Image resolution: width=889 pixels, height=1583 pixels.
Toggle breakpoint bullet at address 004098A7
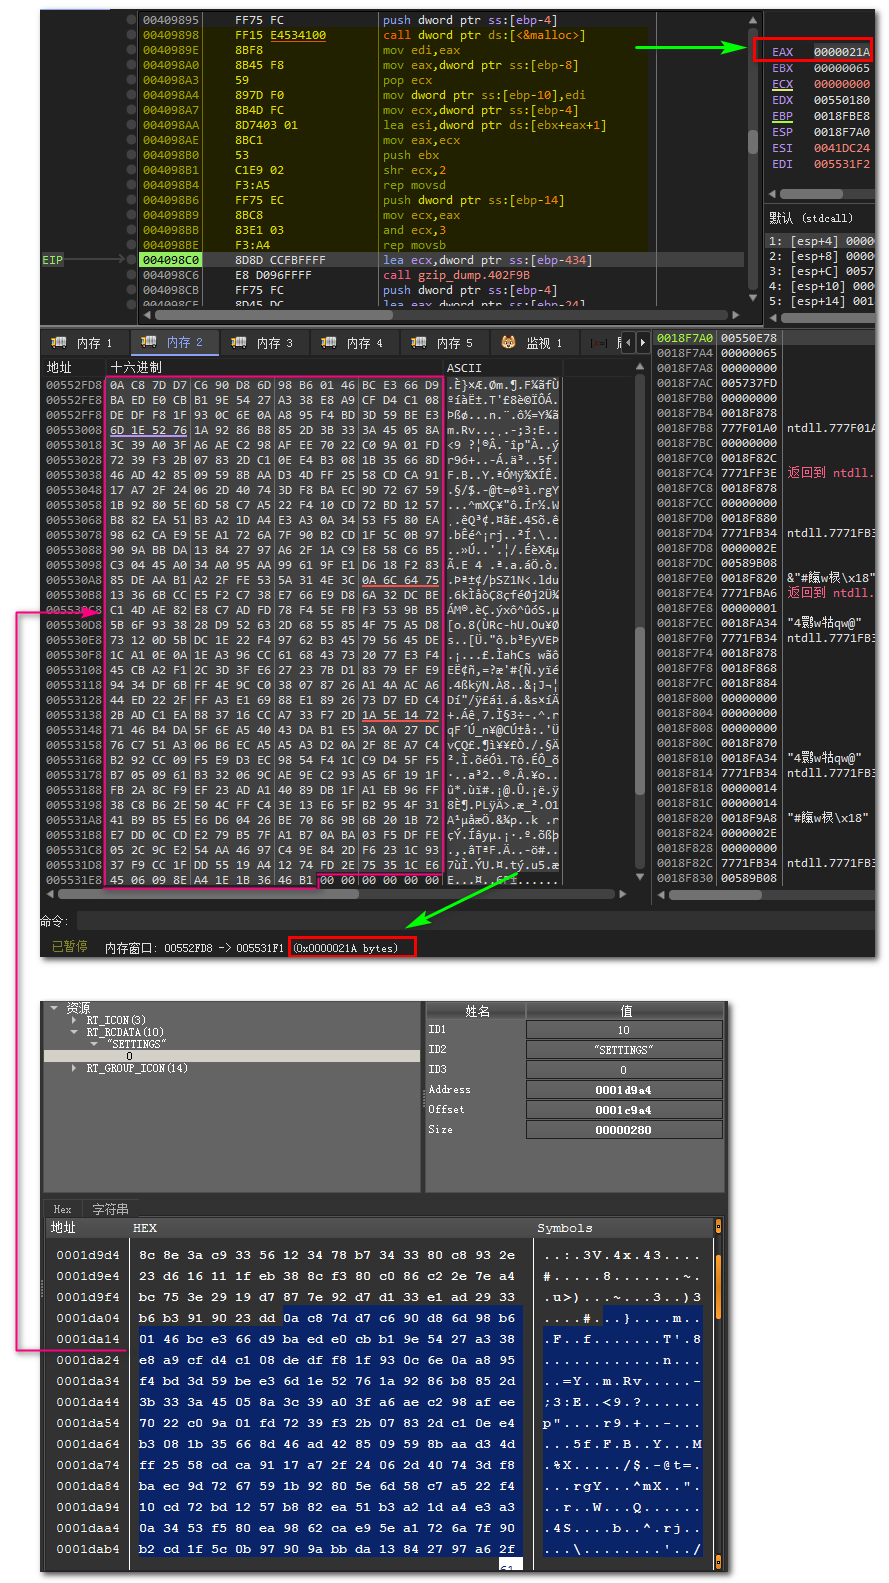coord(131,110)
